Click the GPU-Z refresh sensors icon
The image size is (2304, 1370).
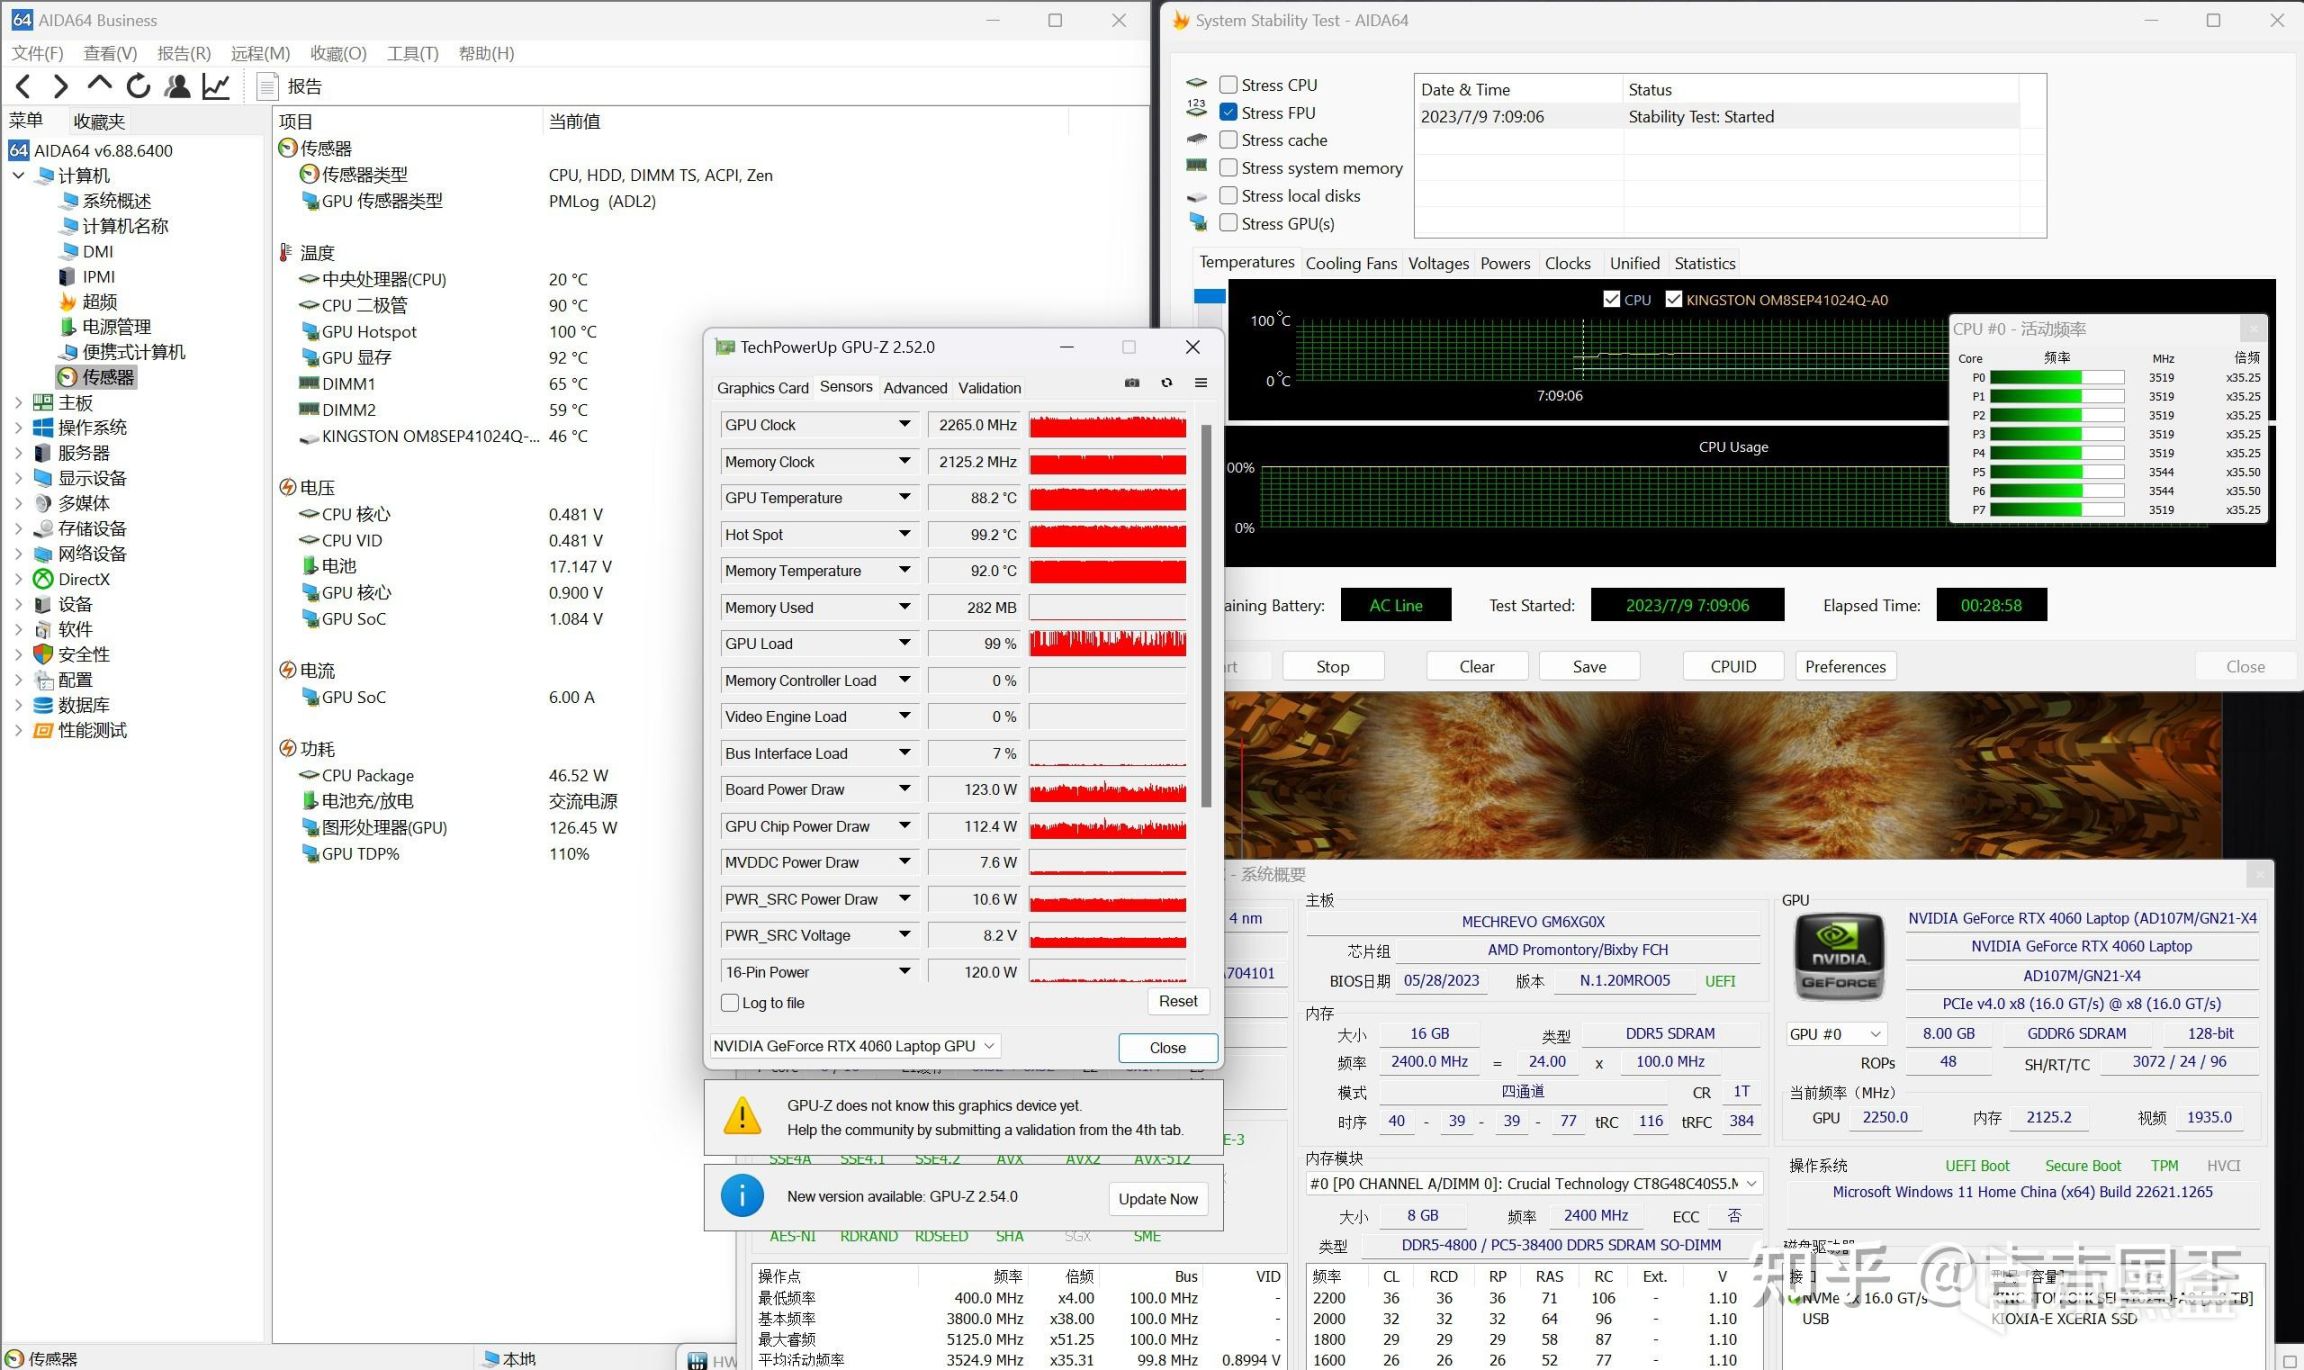point(1166,383)
